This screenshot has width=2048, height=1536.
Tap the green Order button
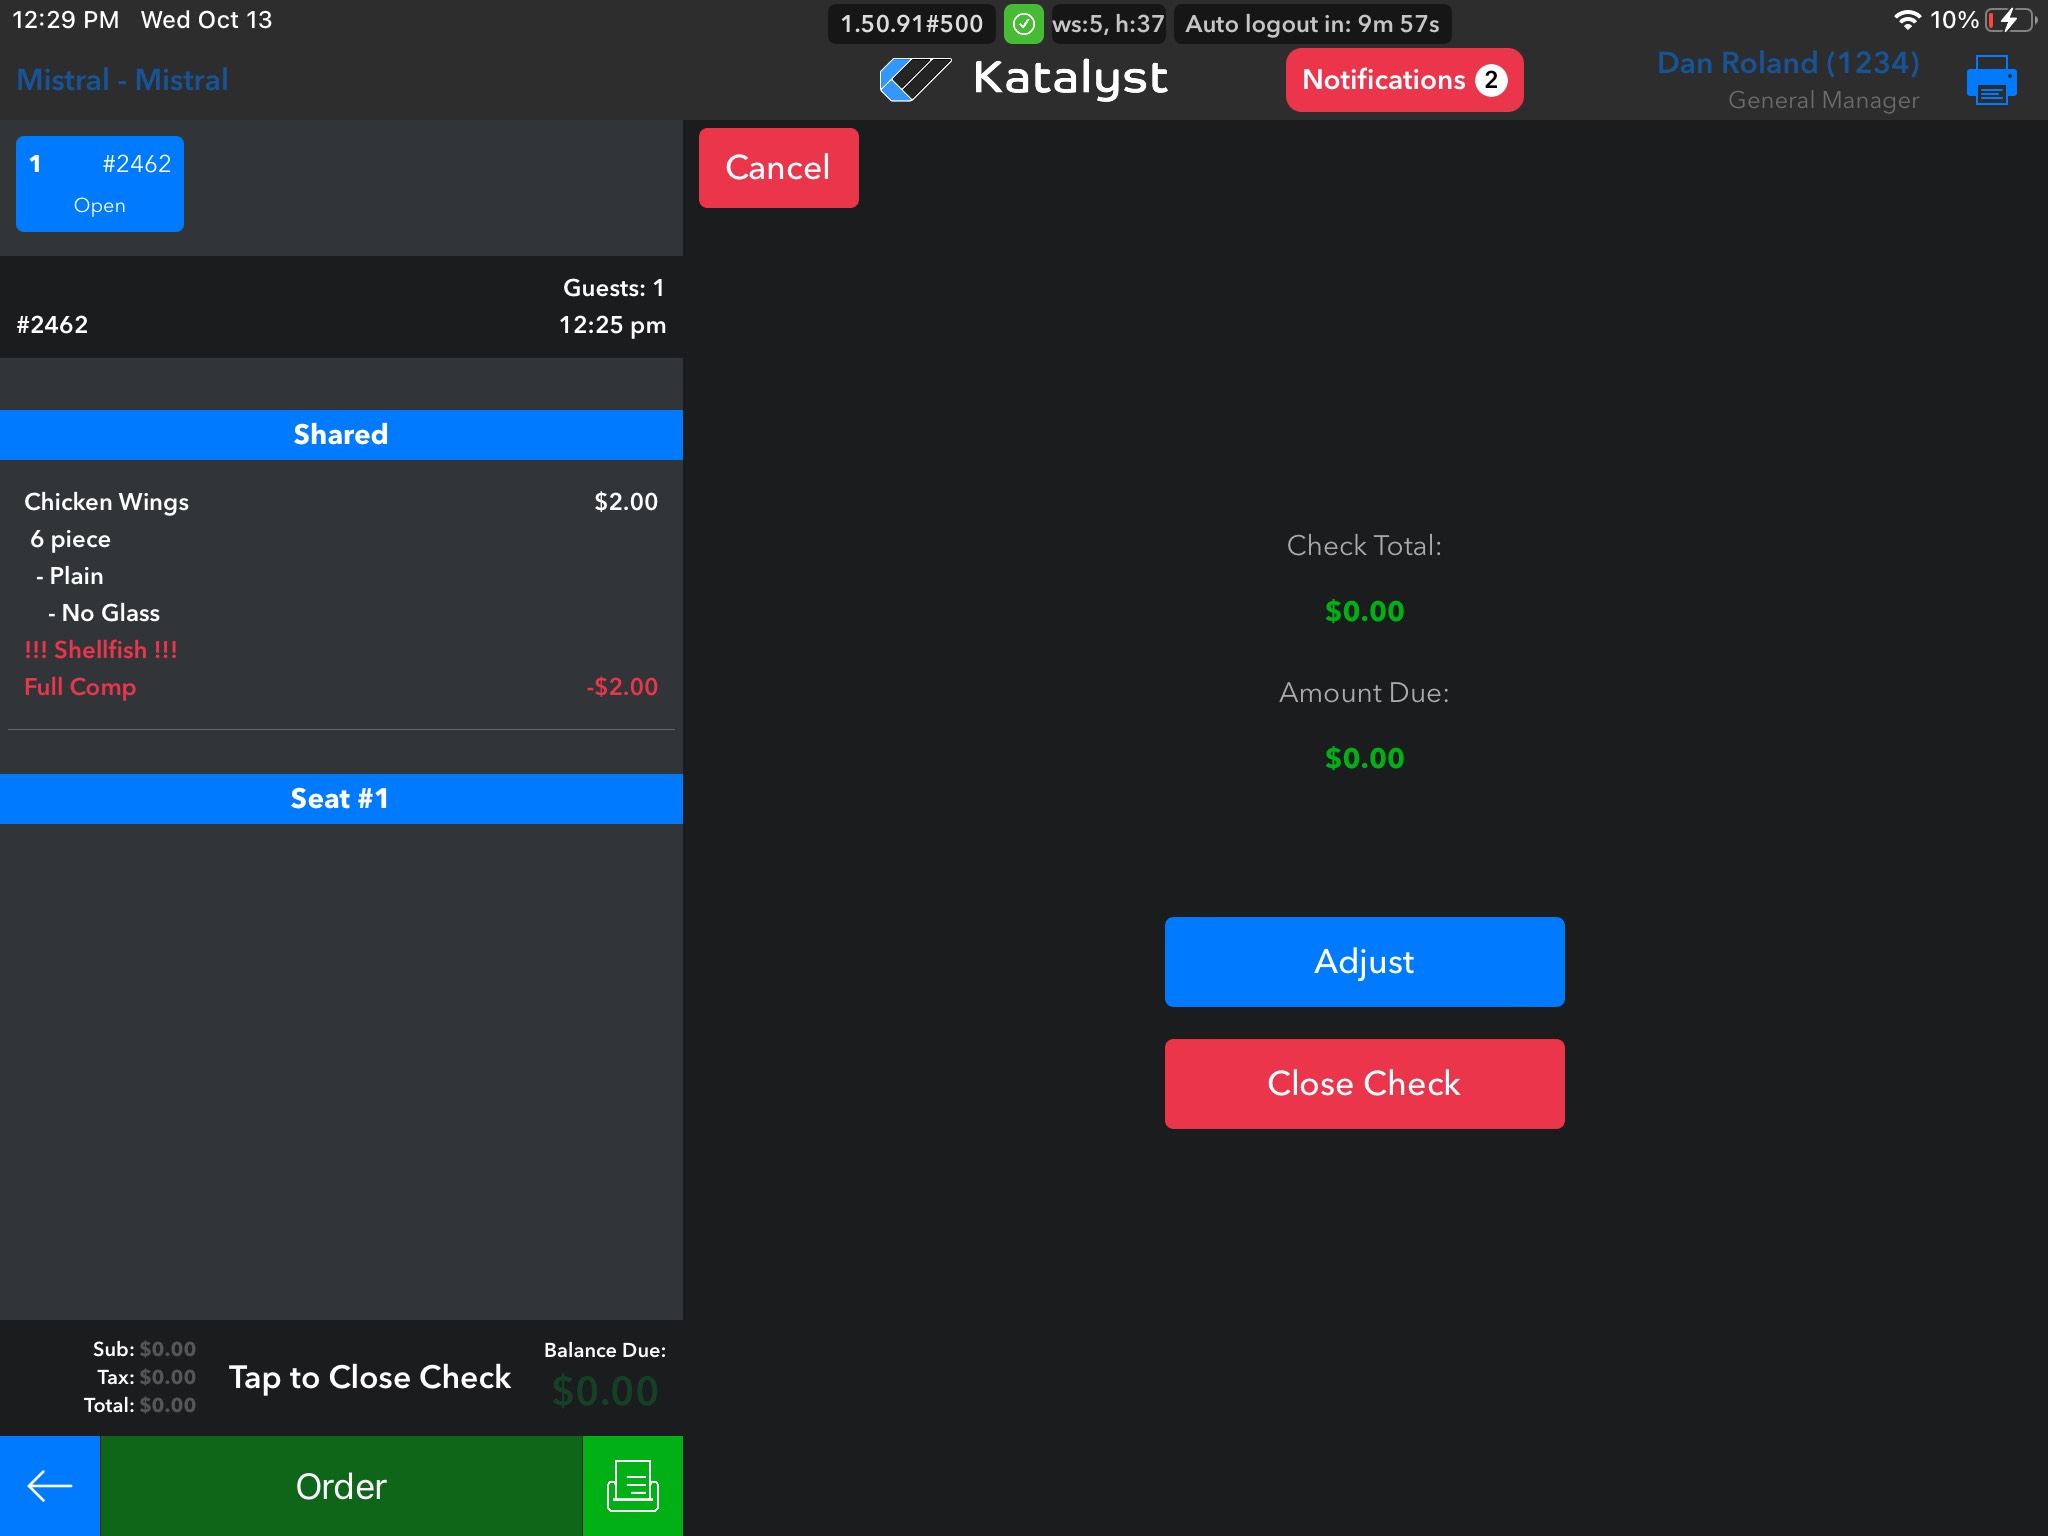[341, 1486]
